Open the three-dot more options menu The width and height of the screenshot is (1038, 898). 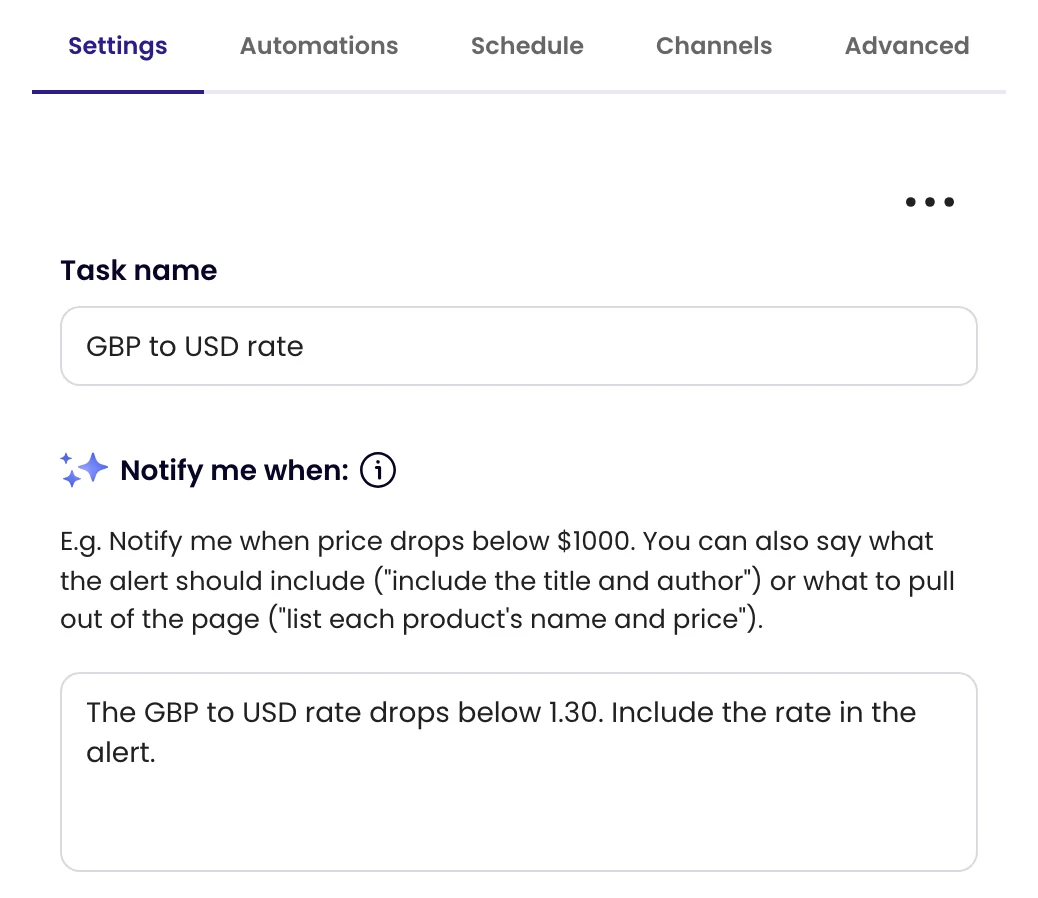[929, 202]
